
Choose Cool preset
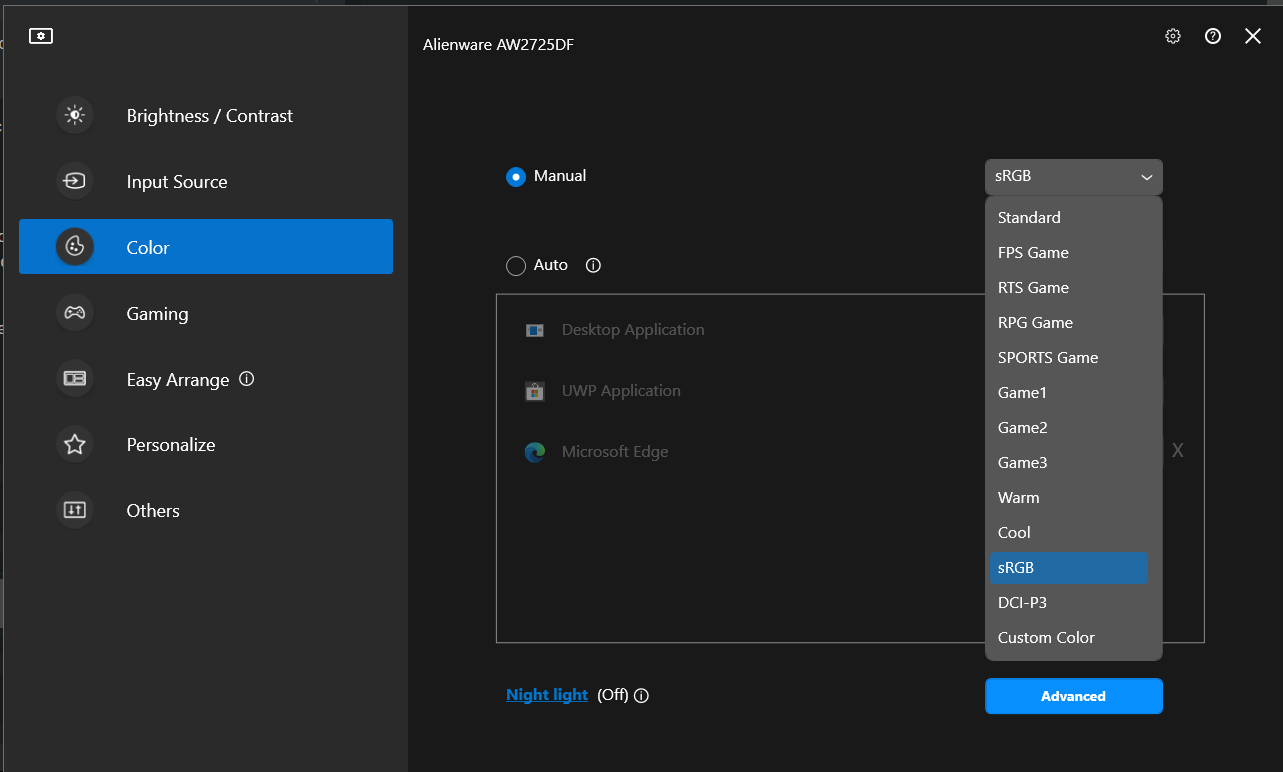[x=1068, y=532]
